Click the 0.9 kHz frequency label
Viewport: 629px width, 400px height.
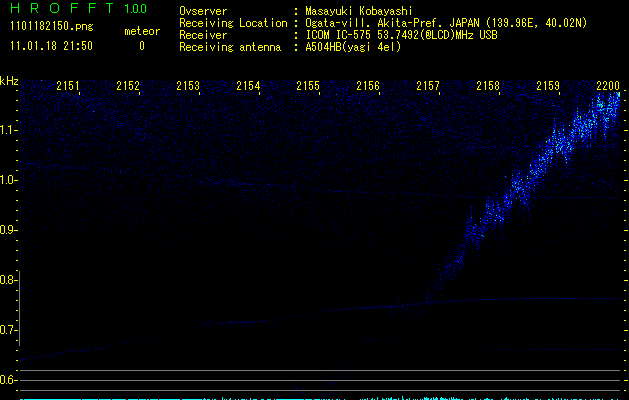point(8,230)
